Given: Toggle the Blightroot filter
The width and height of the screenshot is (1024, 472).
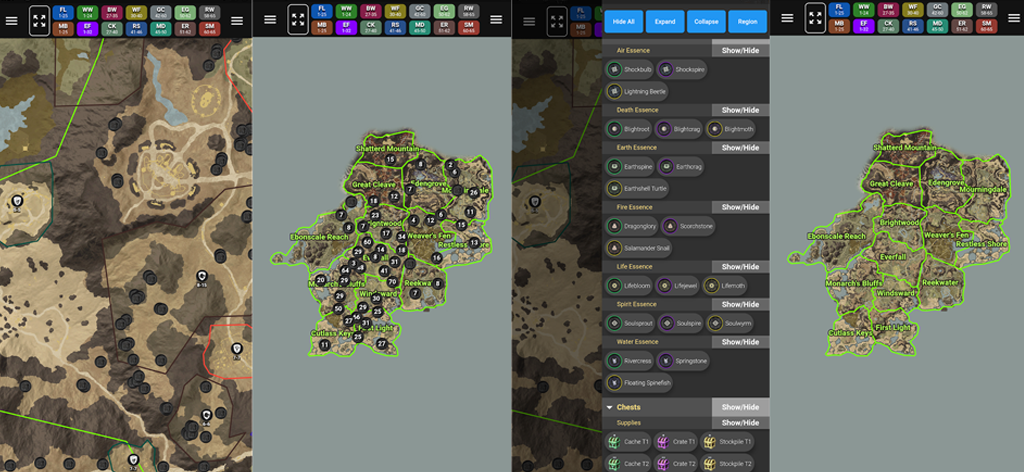Looking at the screenshot, I should pyautogui.click(x=628, y=129).
